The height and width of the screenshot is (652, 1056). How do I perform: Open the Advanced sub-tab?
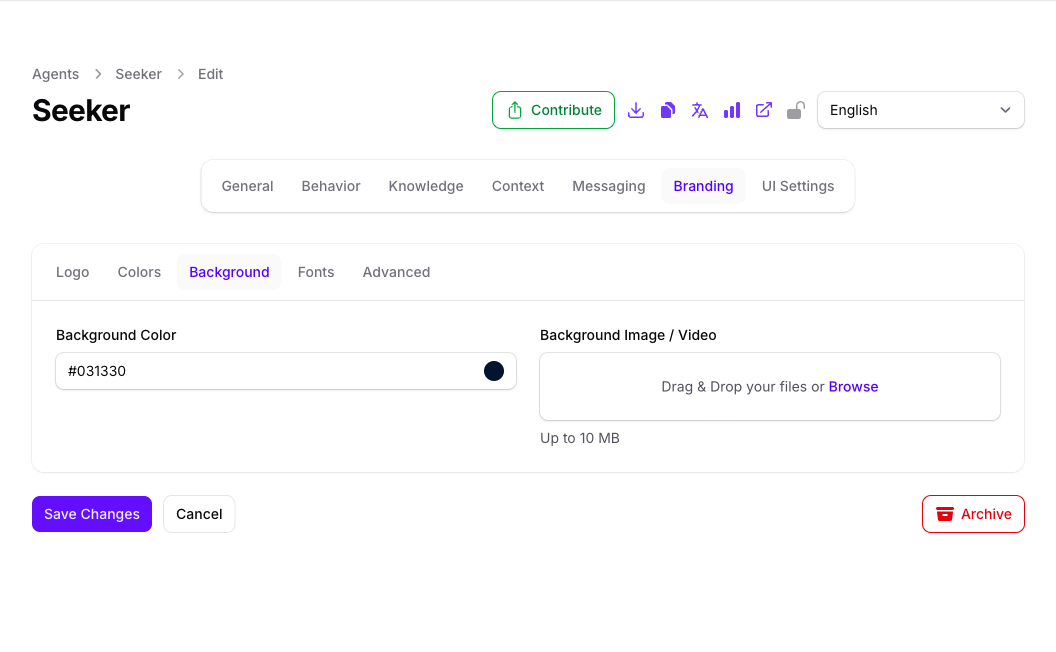point(396,272)
